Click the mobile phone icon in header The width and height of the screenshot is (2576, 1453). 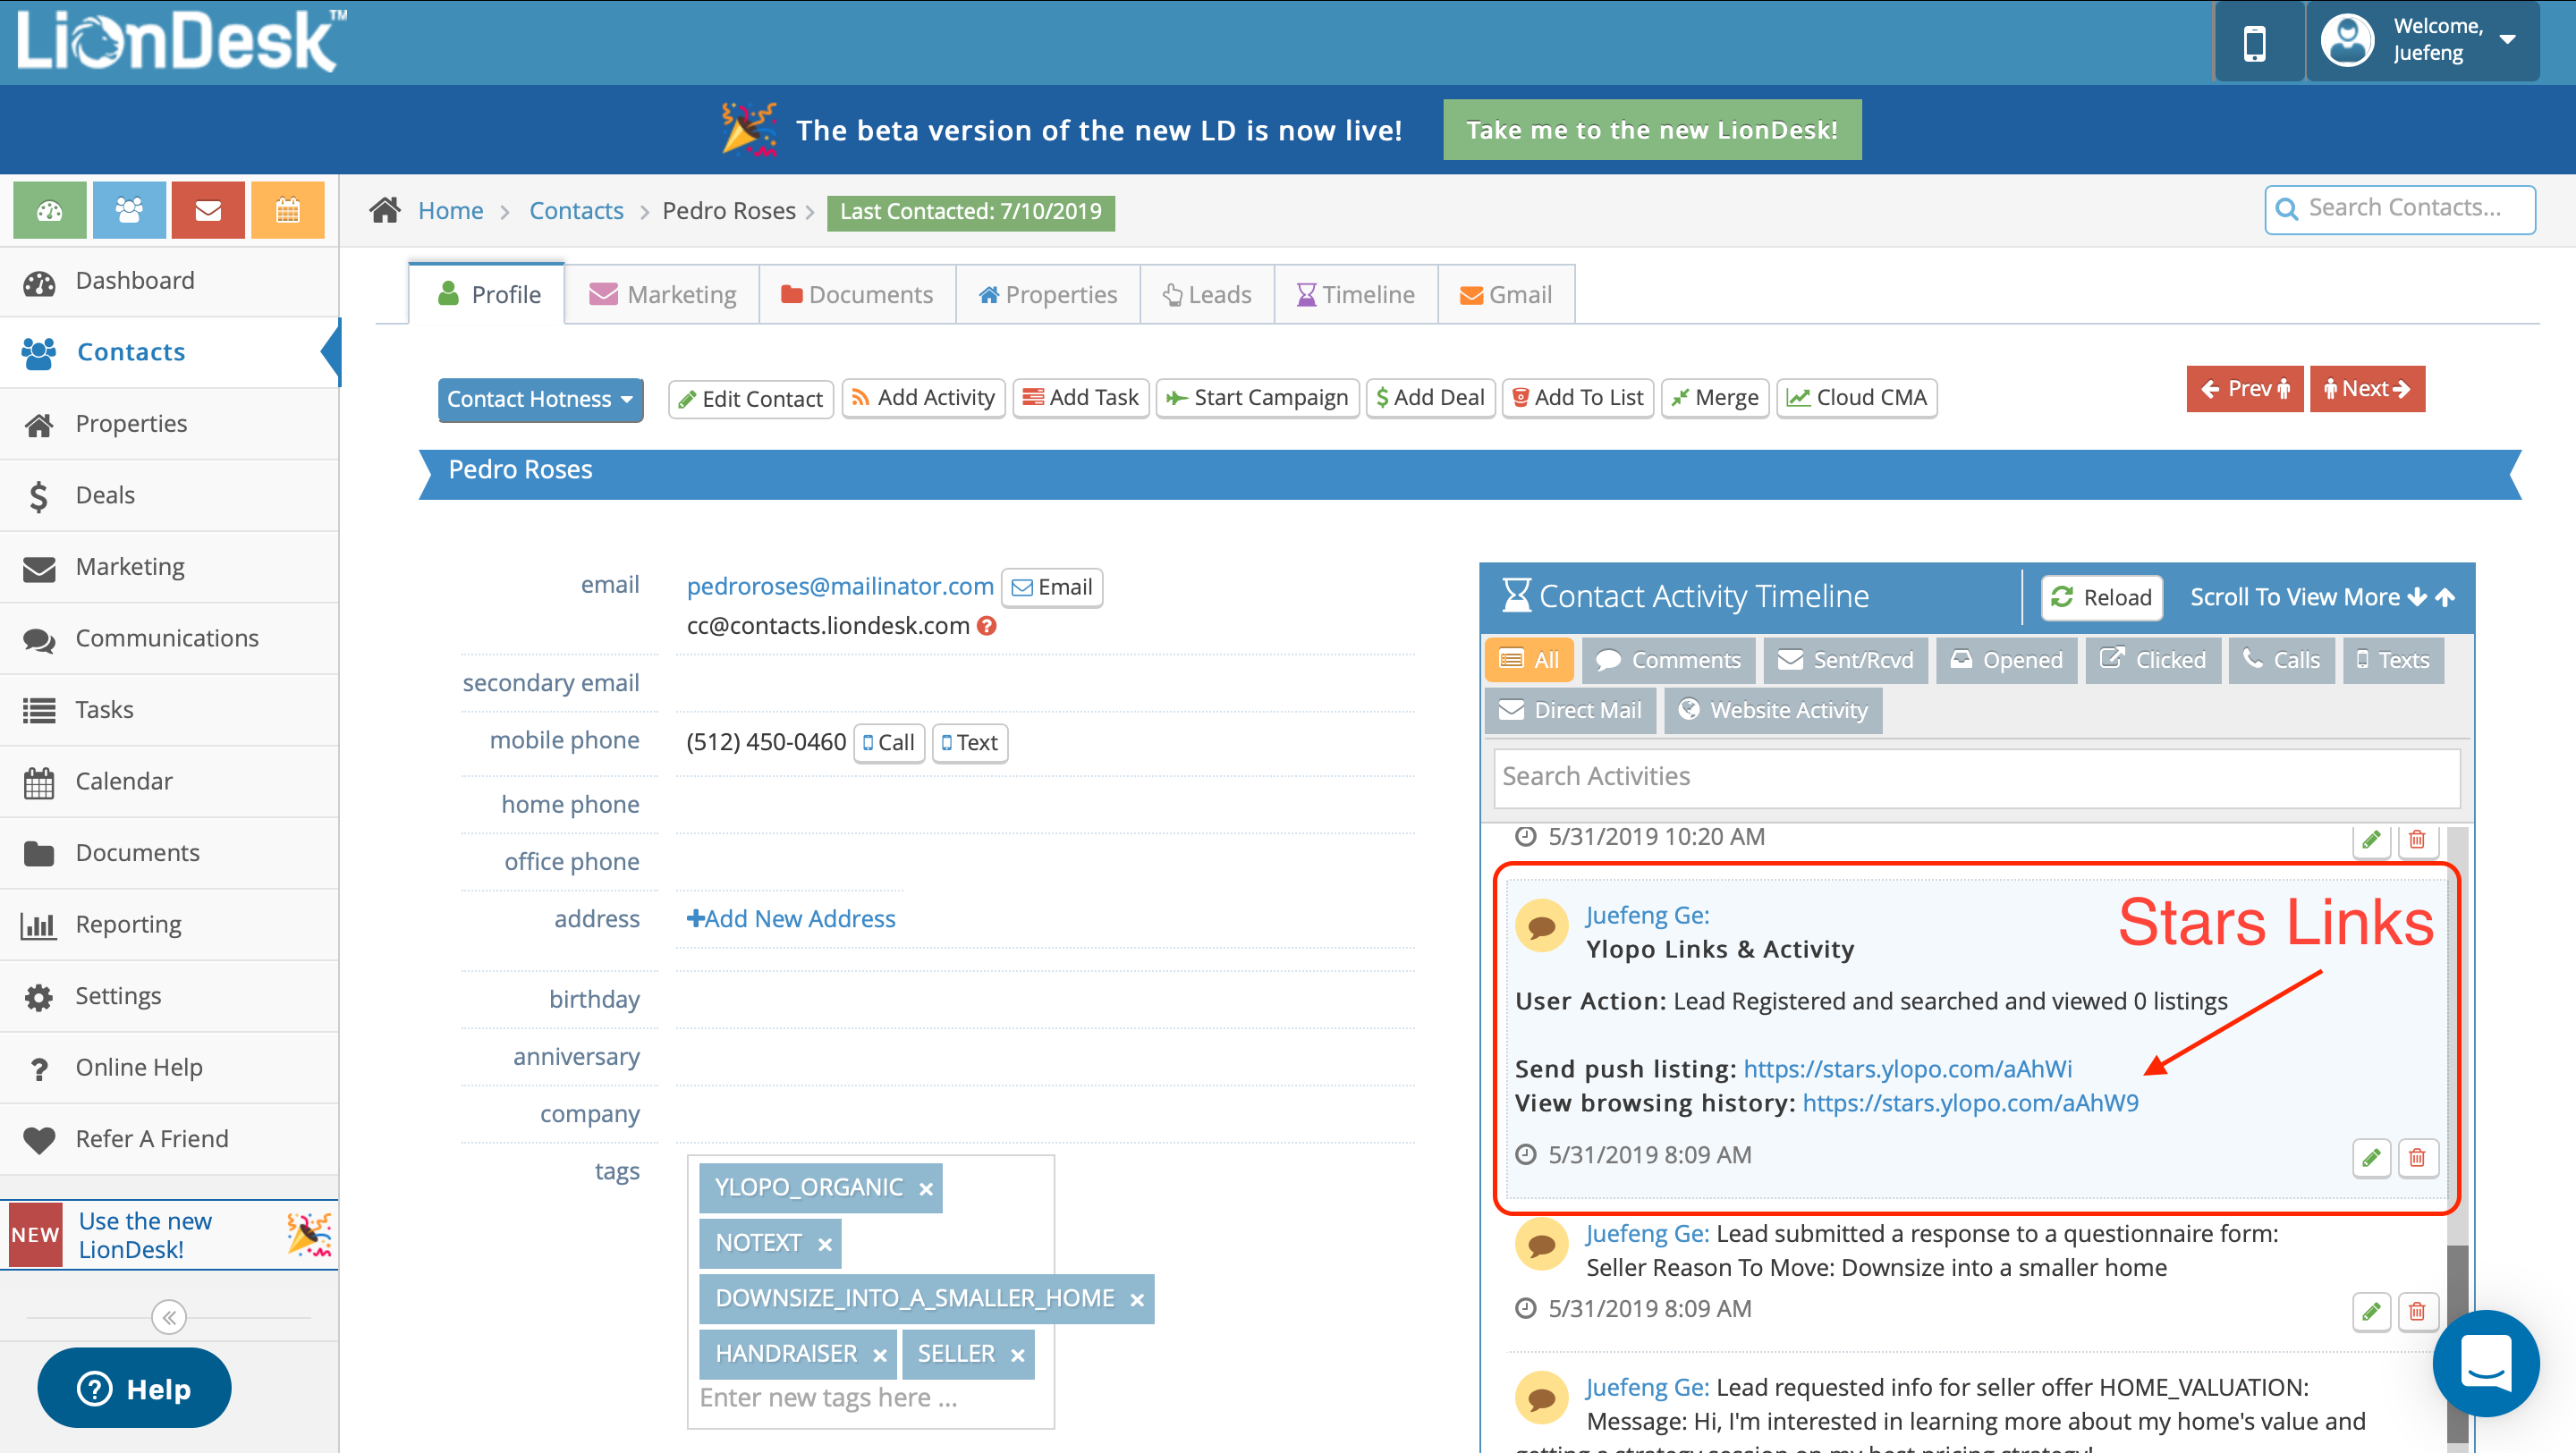click(x=2254, y=44)
